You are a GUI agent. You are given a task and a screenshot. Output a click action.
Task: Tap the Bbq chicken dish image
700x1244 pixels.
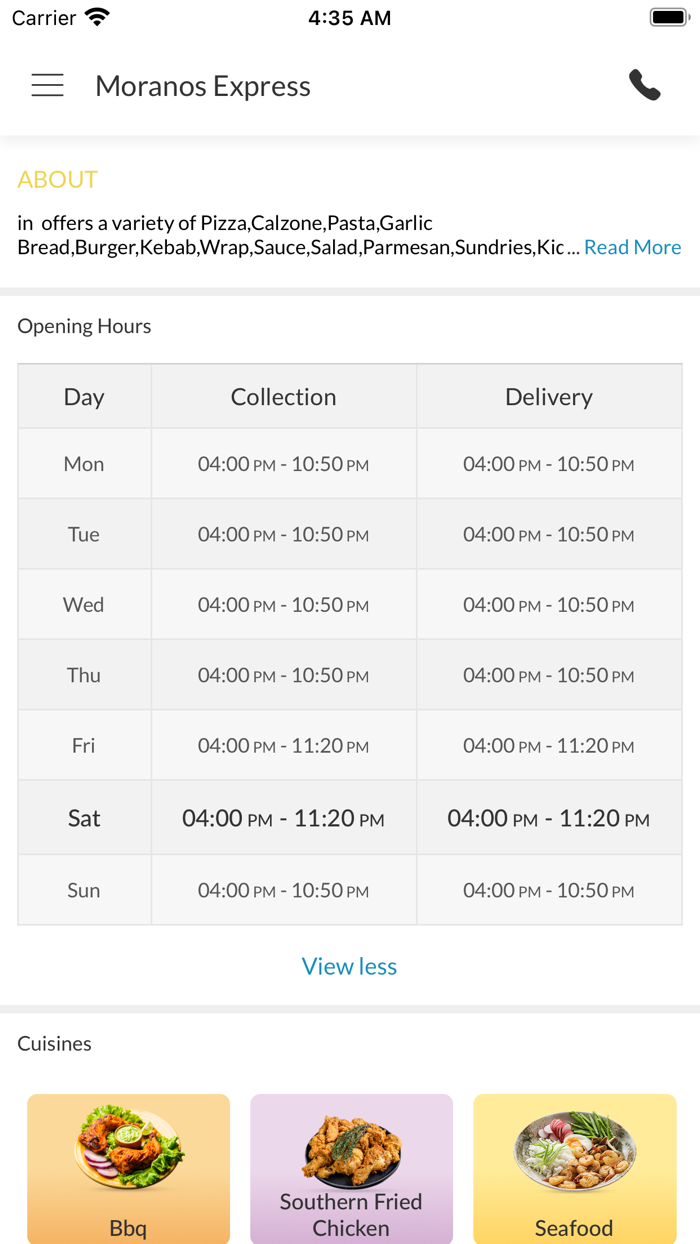click(128, 1146)
